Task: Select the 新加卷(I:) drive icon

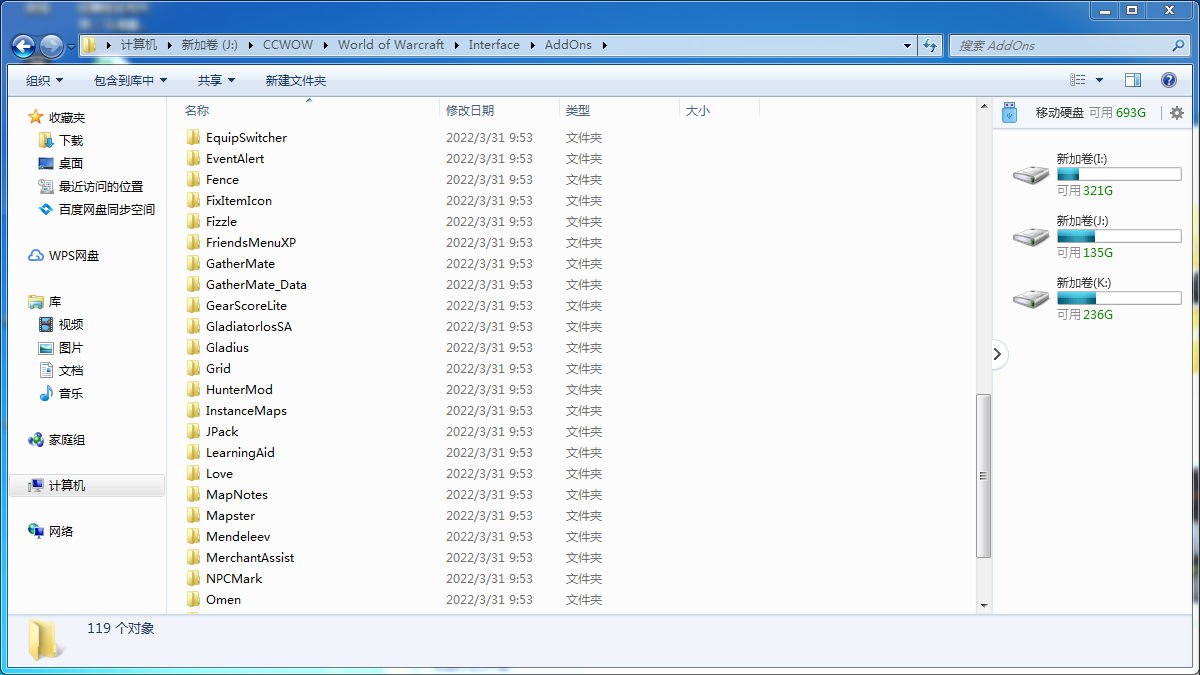Action: pos(1030,175)
